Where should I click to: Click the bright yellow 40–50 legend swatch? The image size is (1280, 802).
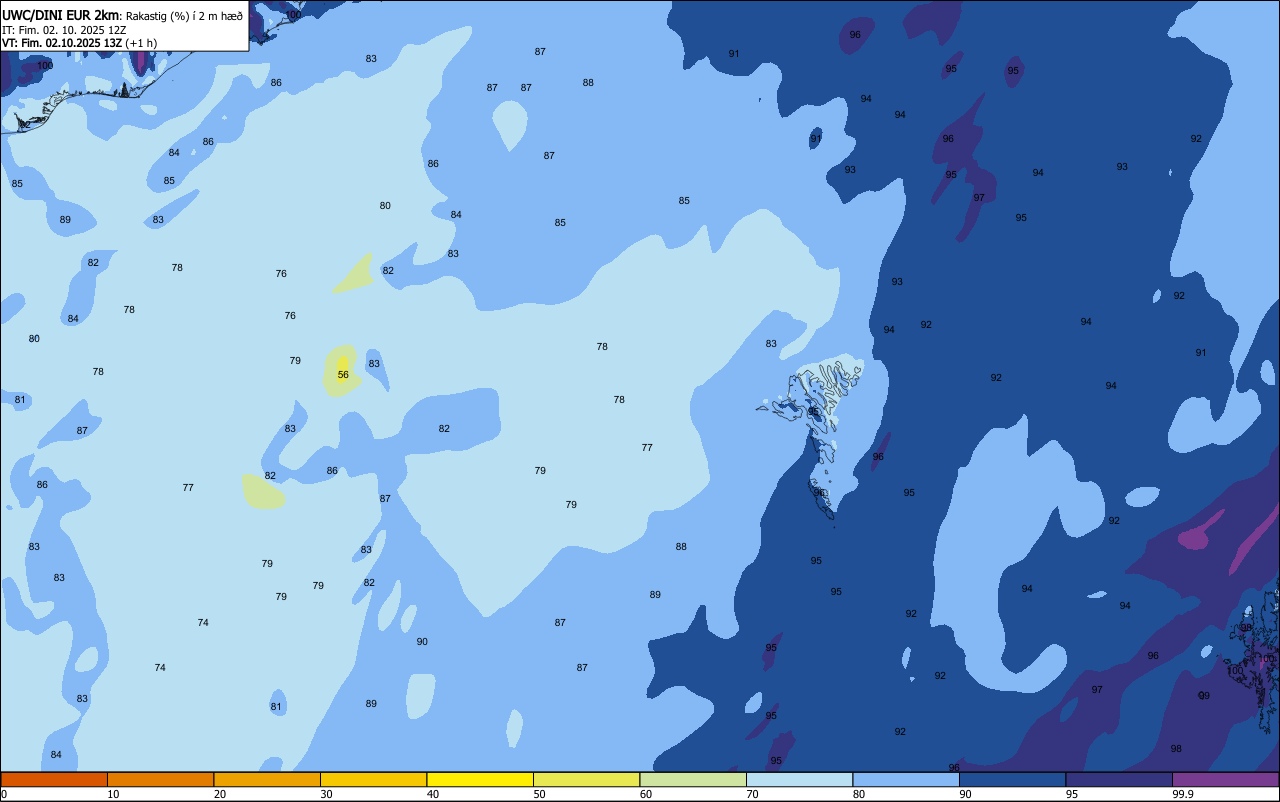[480, 779]
